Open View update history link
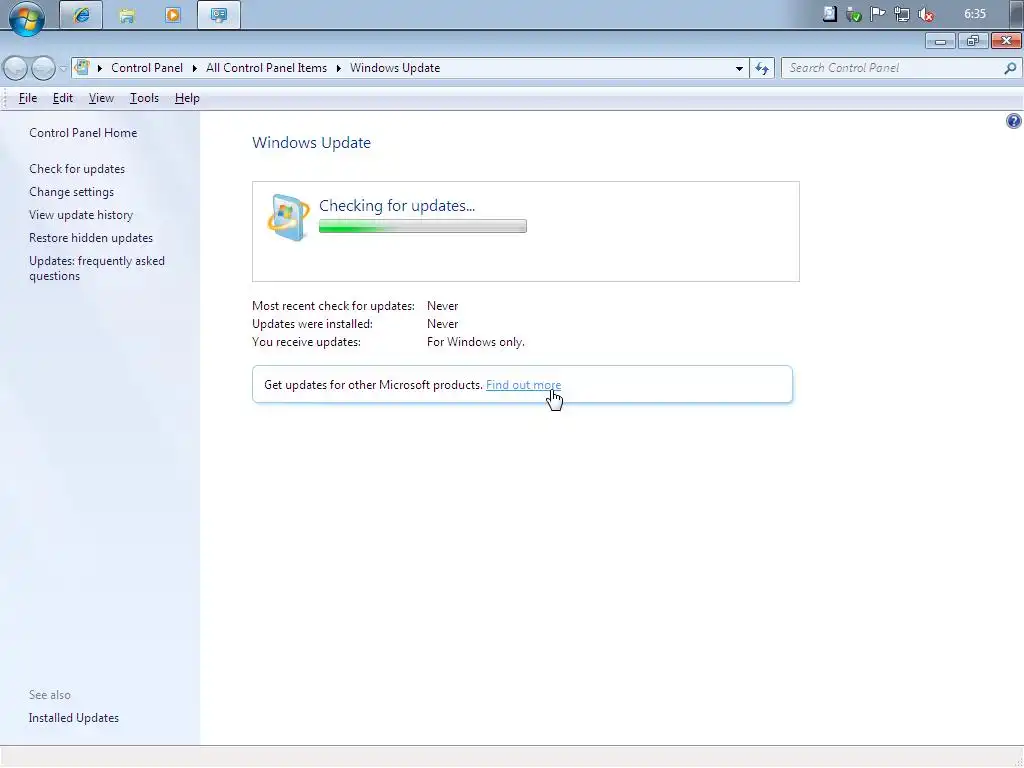Viewport: 1024px width, 768px height. click(81, 214)
